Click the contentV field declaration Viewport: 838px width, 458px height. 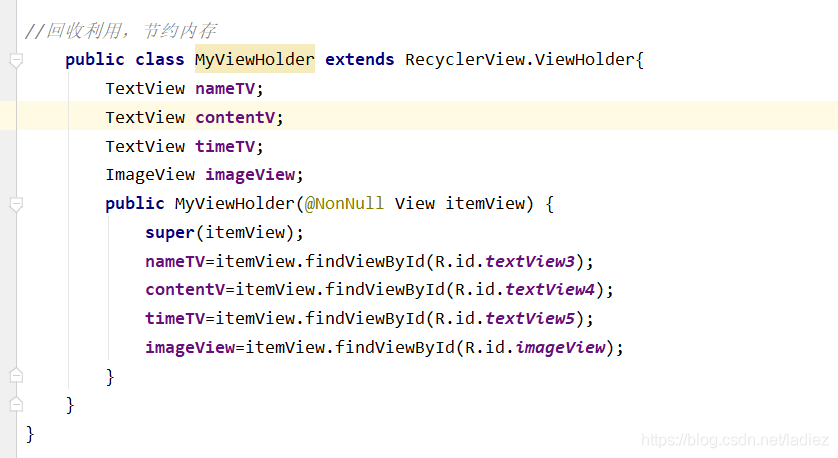(194, 117)
